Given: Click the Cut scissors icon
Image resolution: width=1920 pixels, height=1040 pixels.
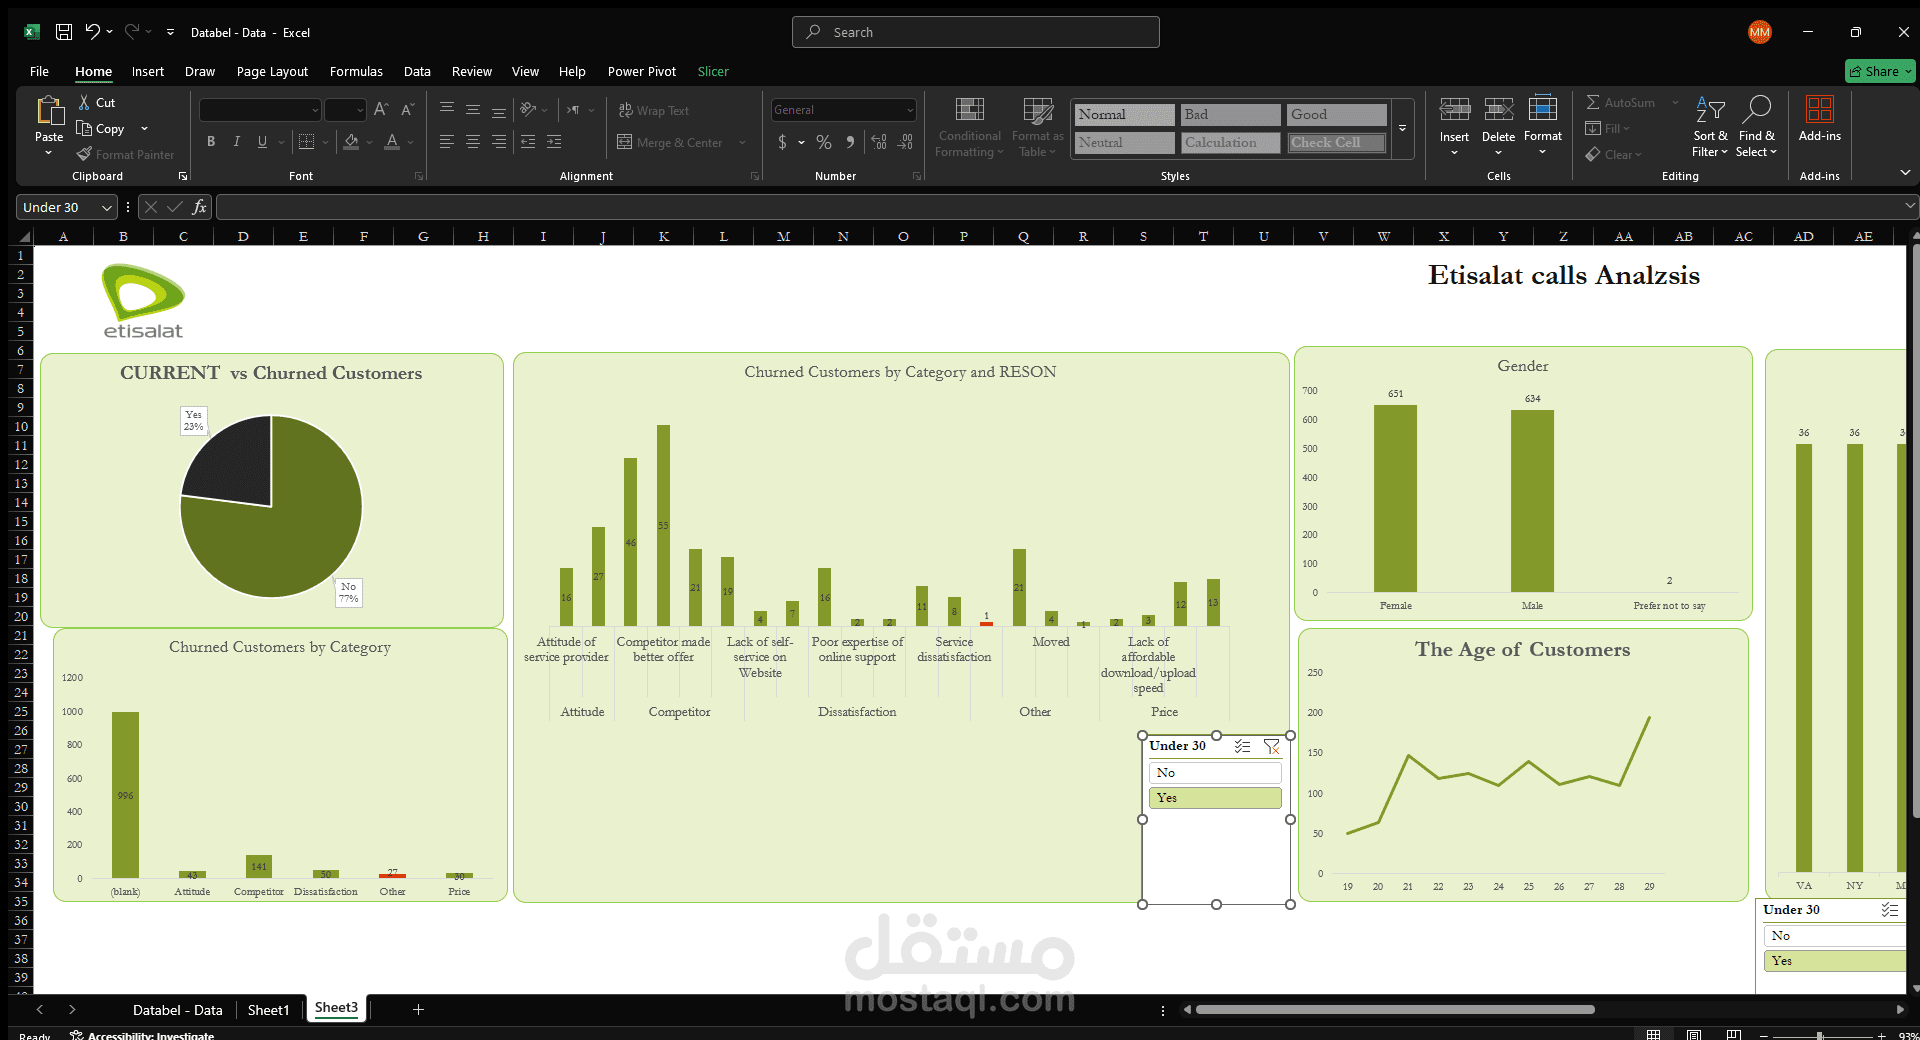Looking at the screenshot, I should click(84, 102).
